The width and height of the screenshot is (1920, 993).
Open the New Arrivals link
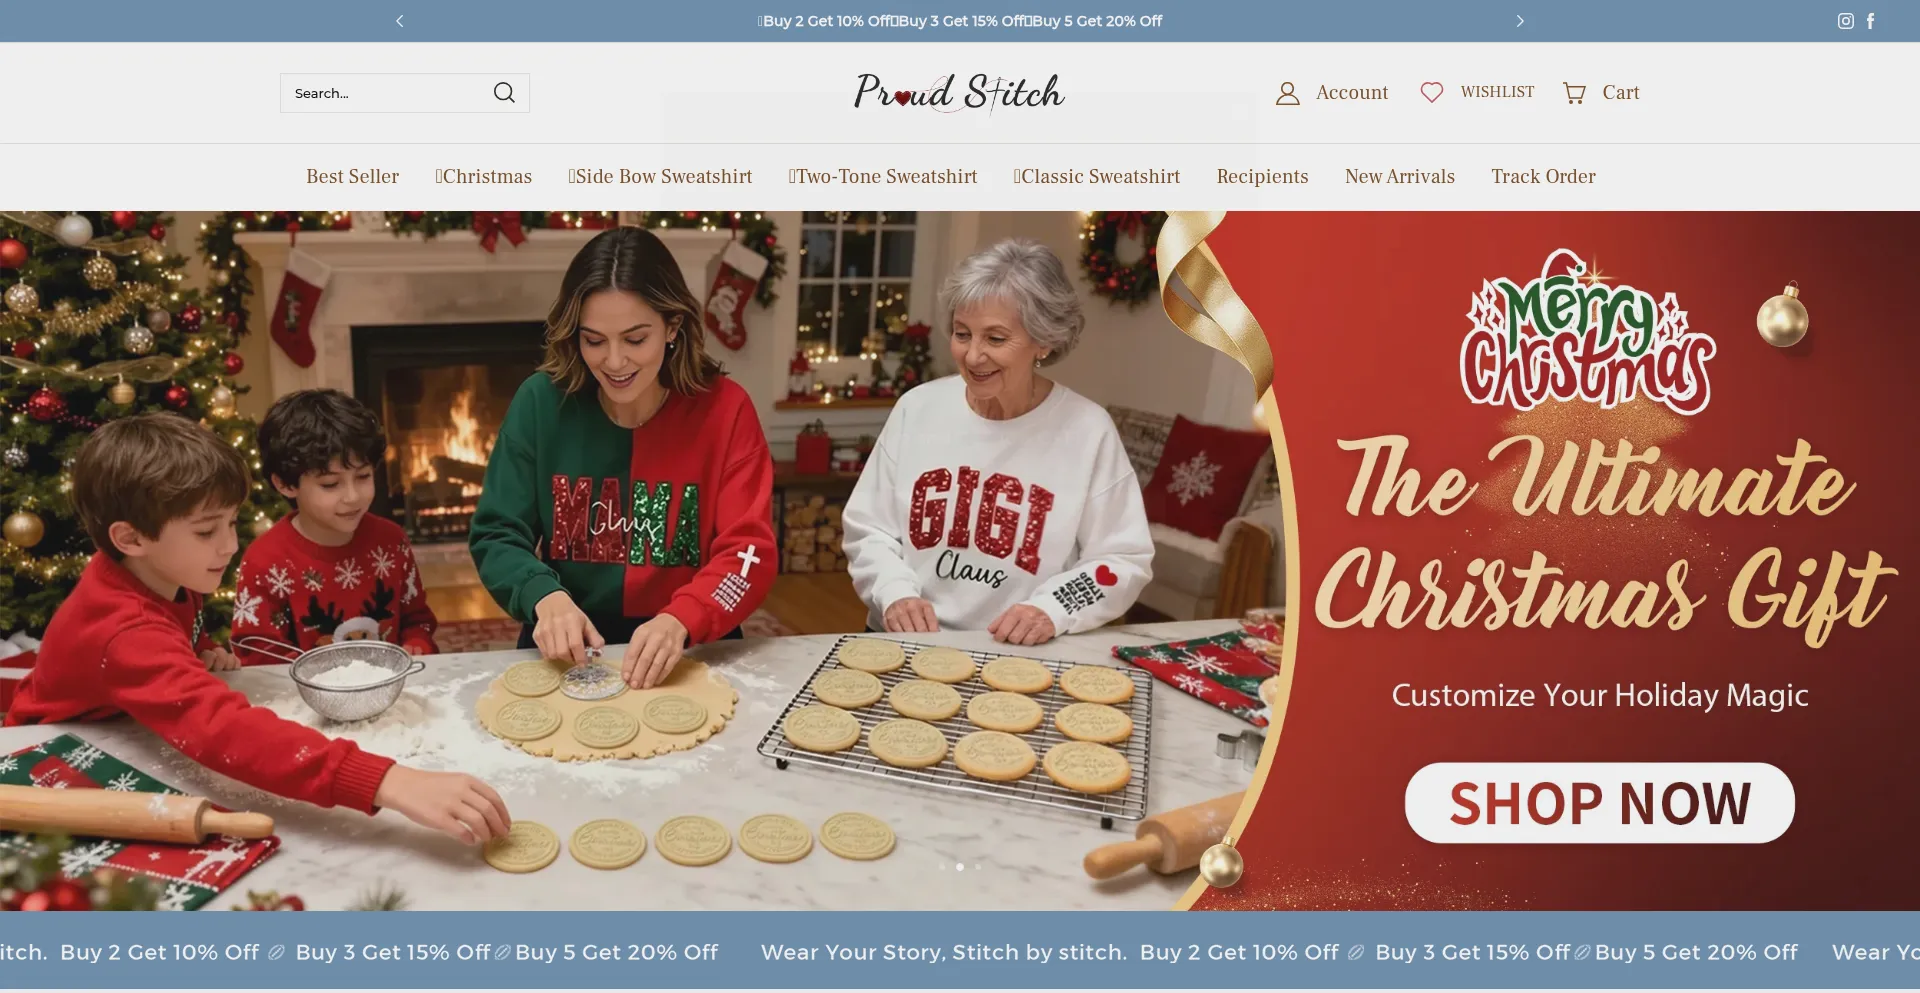pos(1399,177)
